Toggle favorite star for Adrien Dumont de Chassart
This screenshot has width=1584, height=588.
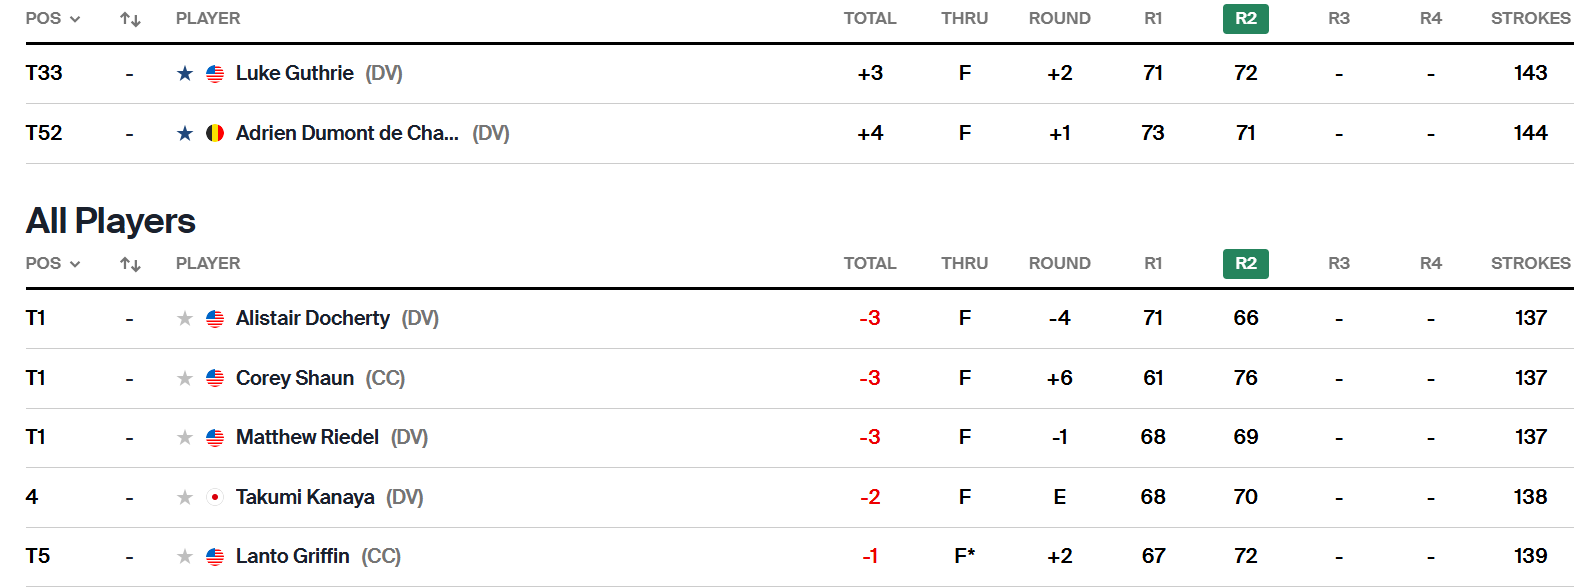185,133
